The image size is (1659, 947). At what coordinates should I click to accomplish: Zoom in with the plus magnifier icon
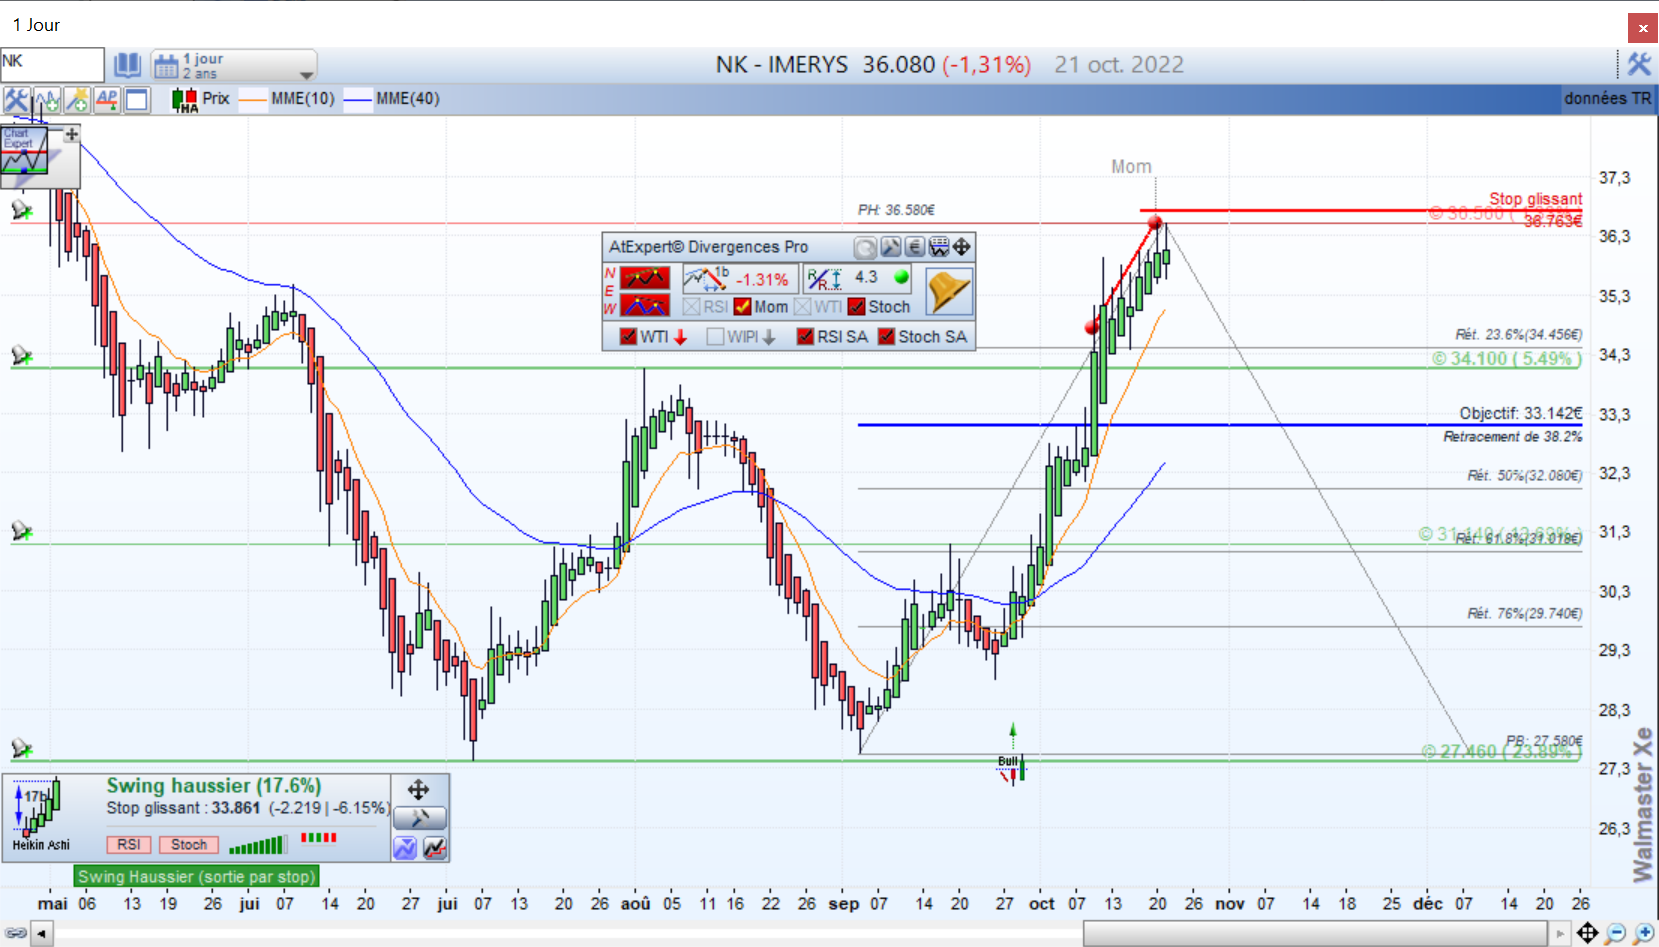coord(1643,933)
